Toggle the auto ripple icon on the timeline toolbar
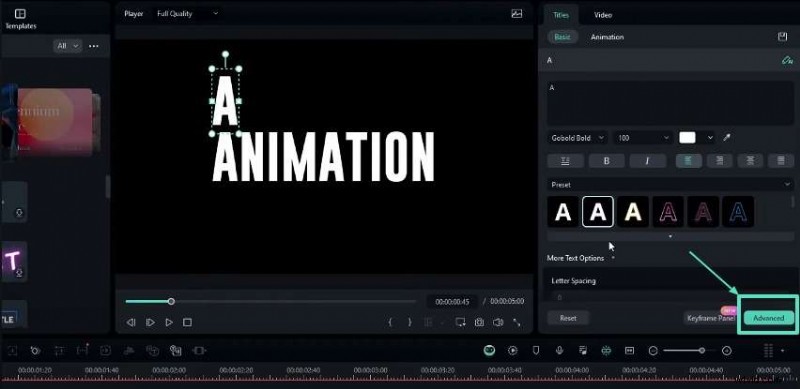This screenshot has width=800, height=389. click(x=606, y=350)
